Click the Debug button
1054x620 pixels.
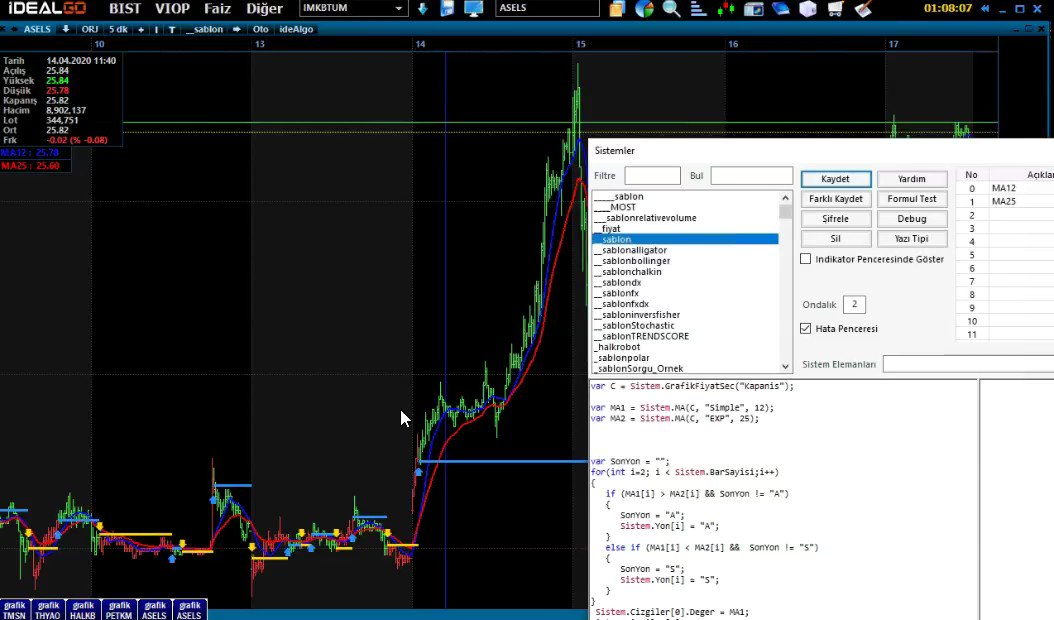[911, 219]
